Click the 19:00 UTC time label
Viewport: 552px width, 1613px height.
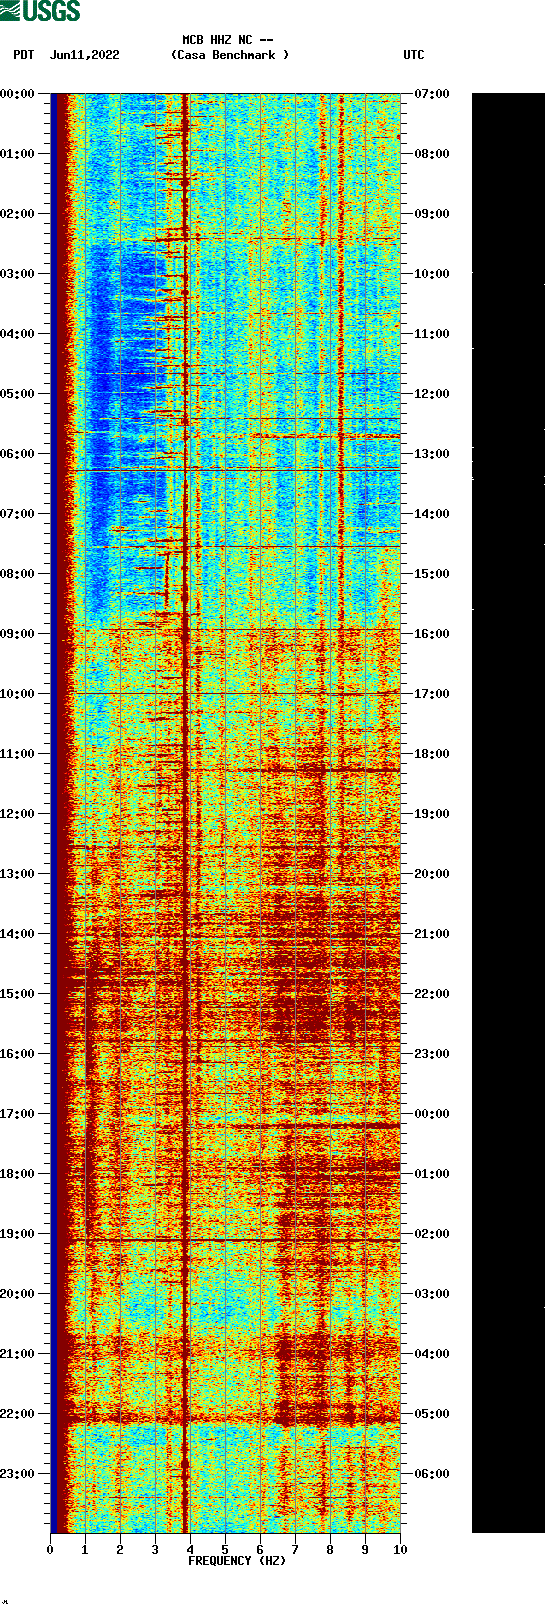[432, 814]
